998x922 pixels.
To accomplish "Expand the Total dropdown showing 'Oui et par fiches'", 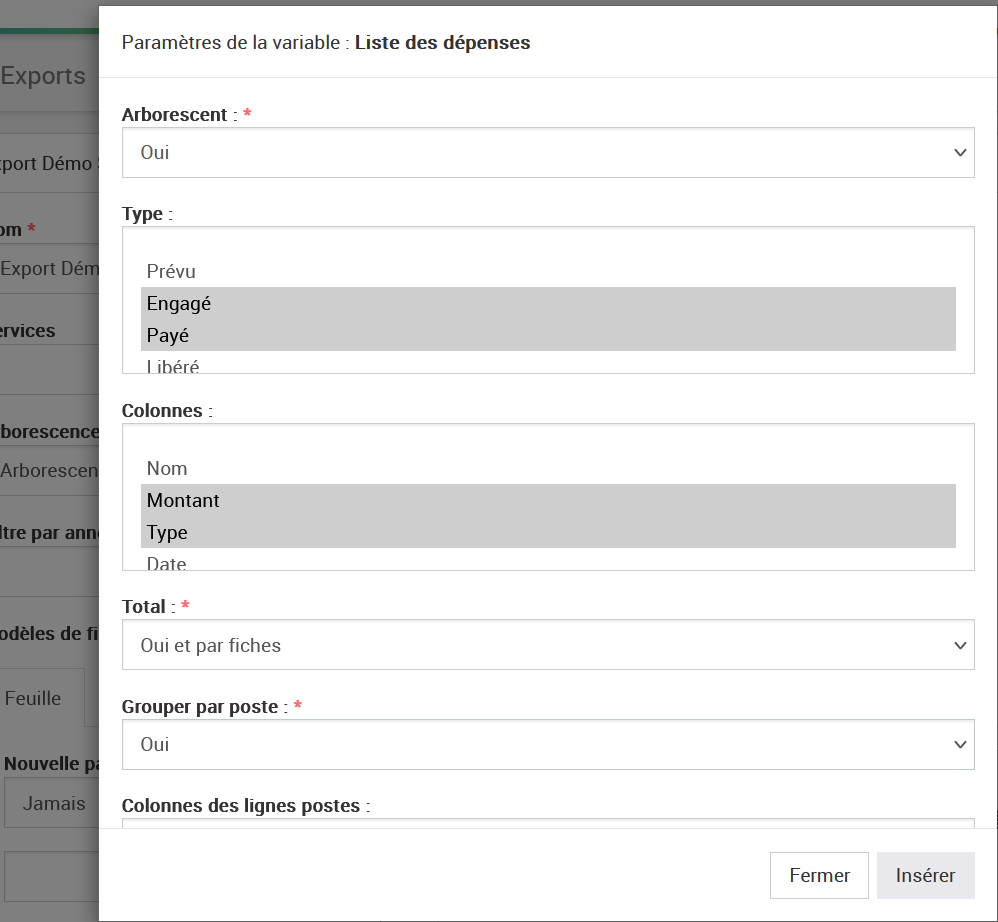I will 547,645.
